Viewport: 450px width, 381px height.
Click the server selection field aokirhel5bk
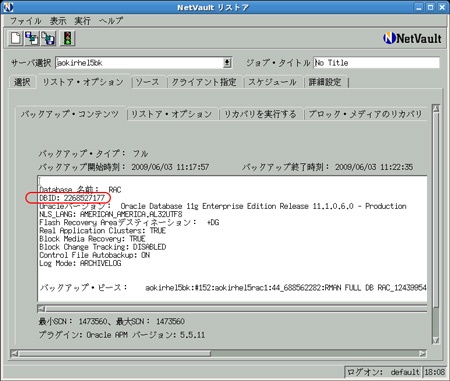pyautogui.click(x=139, y=63)
